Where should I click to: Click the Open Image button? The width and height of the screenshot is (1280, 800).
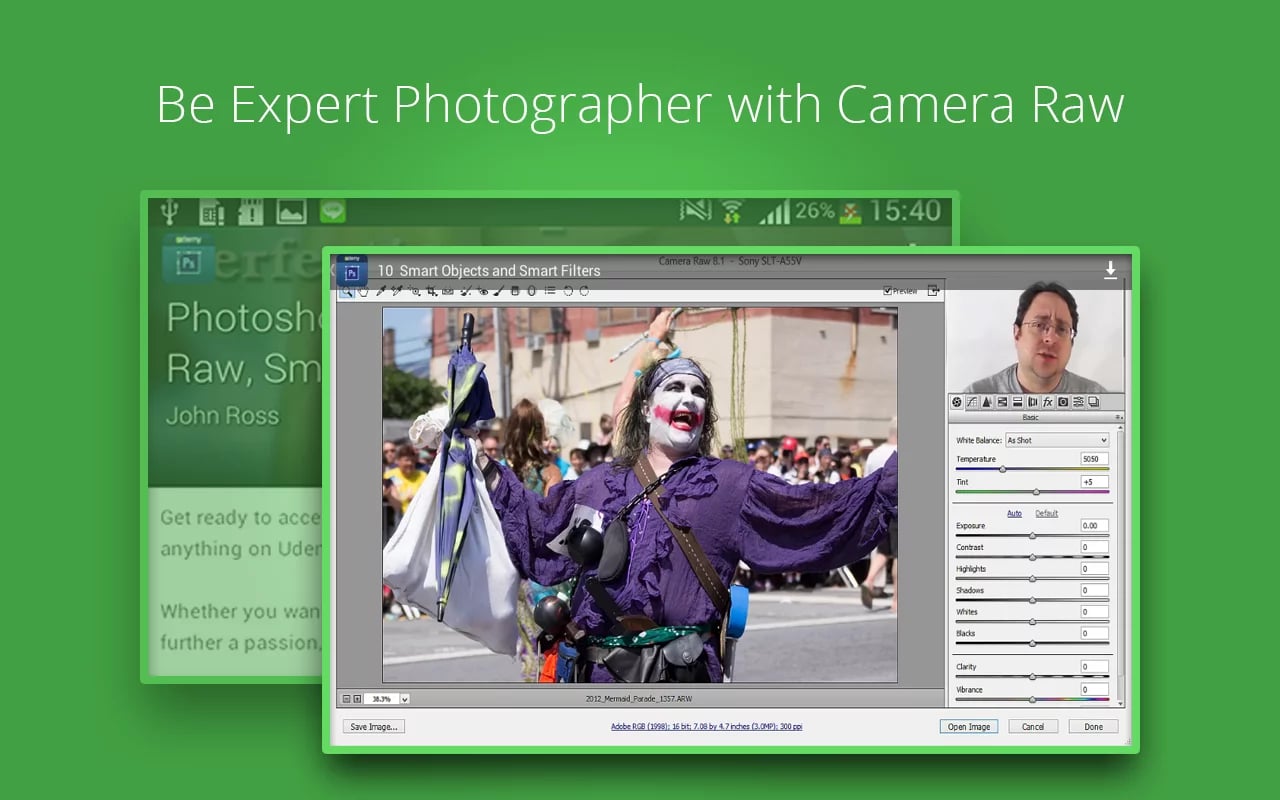(968, 727)
